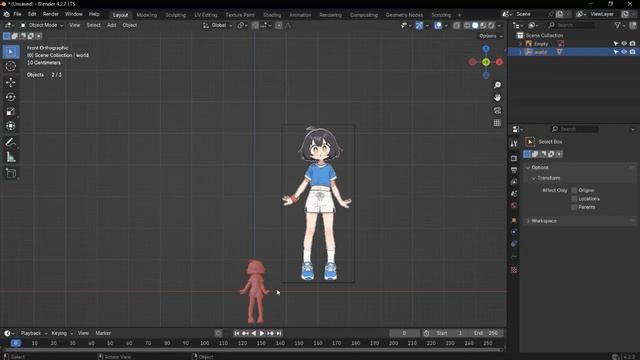Open the Edit menu
This screenshot has width=640, height=360.
click(x=32, y=14)
